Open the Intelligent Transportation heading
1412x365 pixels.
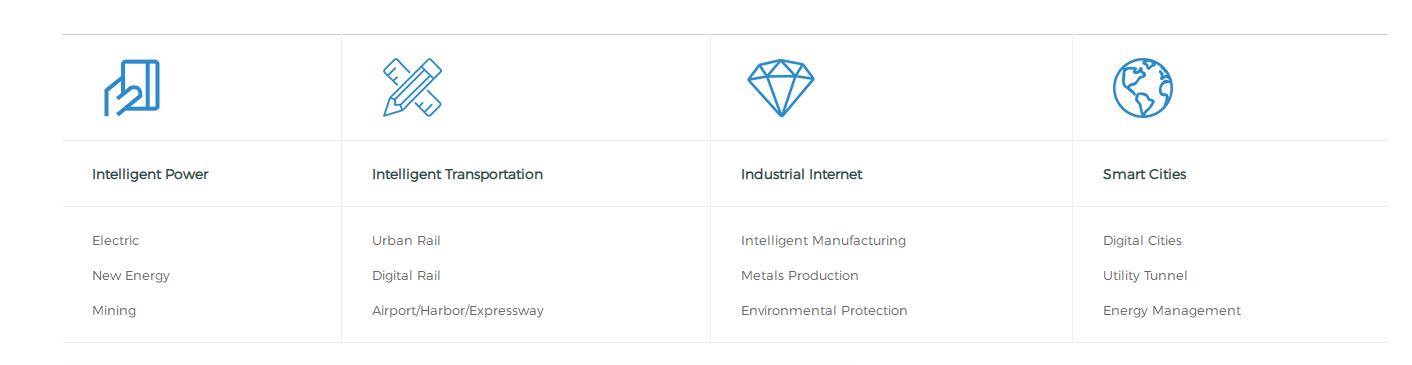(457, 174)
